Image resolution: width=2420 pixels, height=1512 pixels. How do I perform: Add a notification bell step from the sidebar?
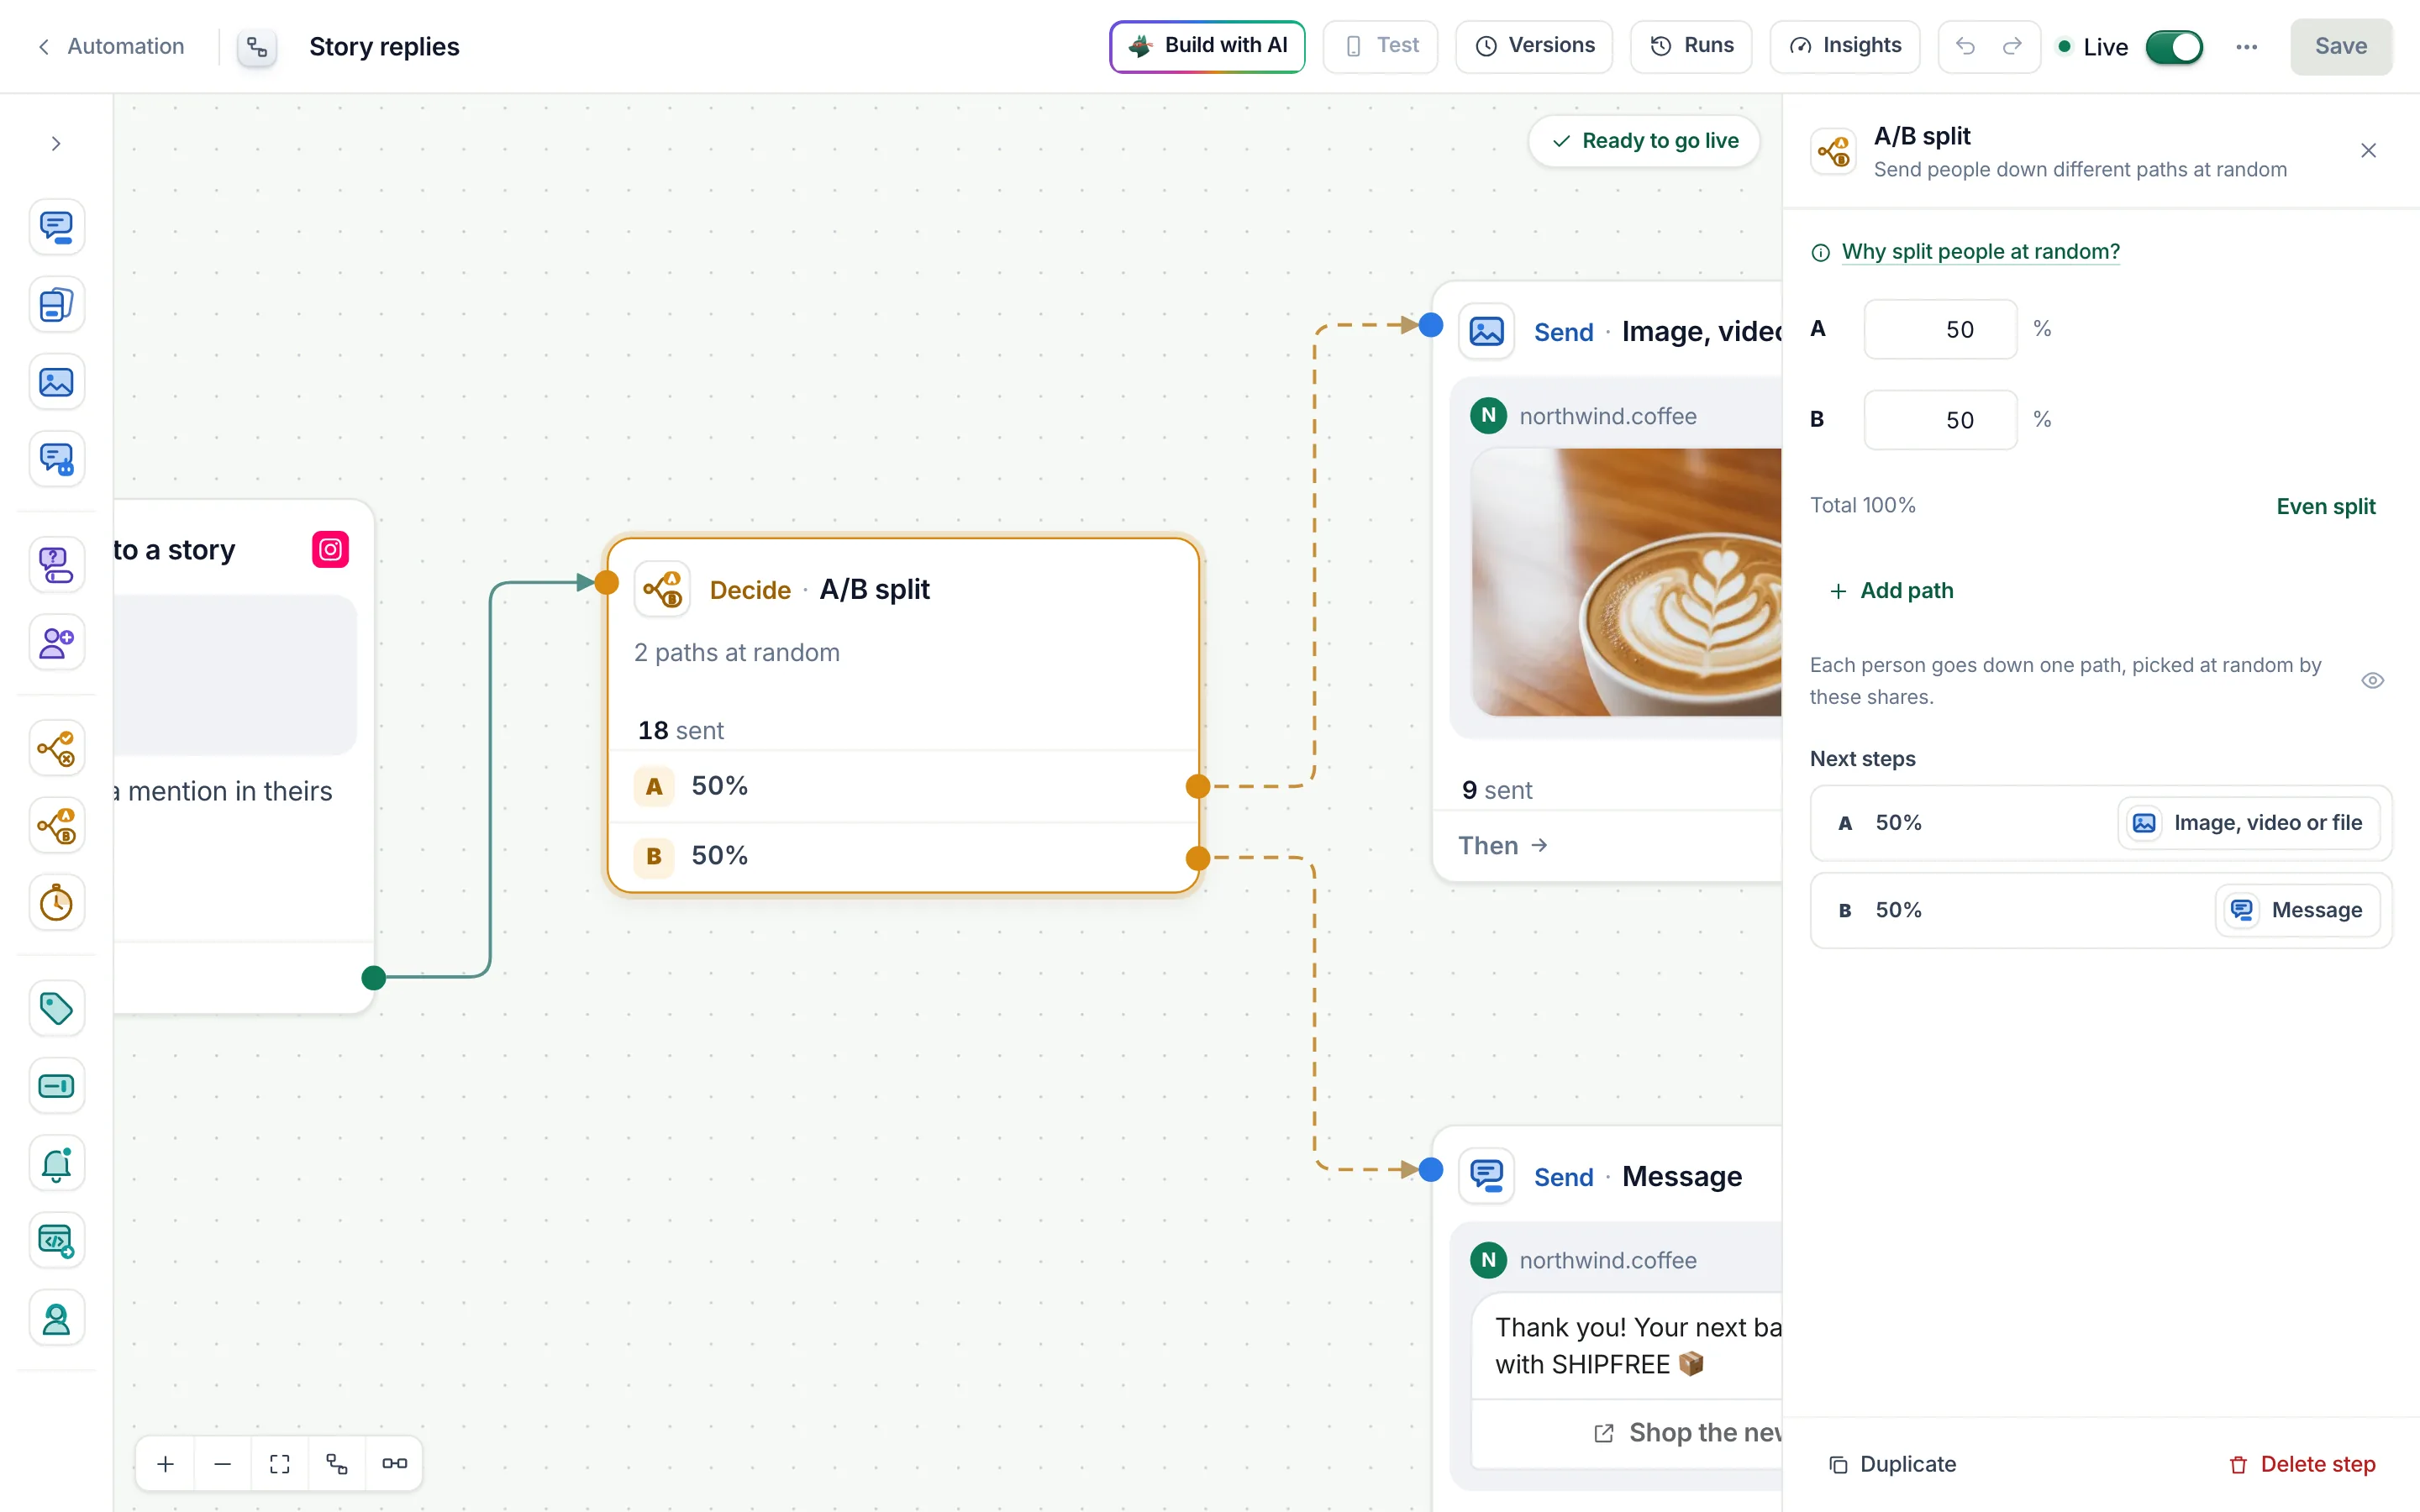[56, 1164]
